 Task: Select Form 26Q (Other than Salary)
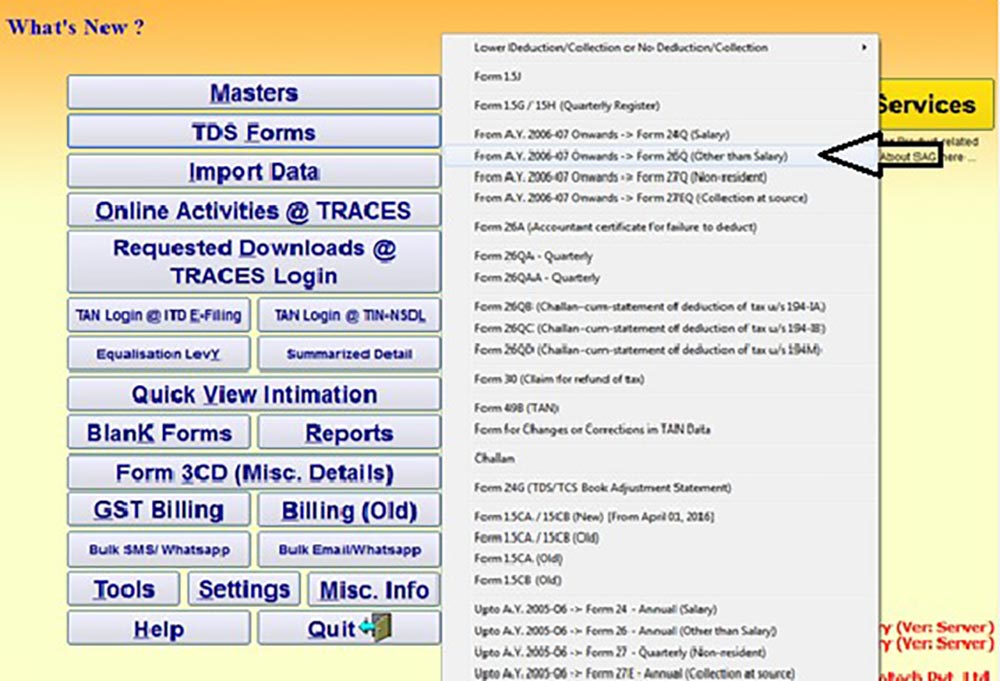point(630,156)
